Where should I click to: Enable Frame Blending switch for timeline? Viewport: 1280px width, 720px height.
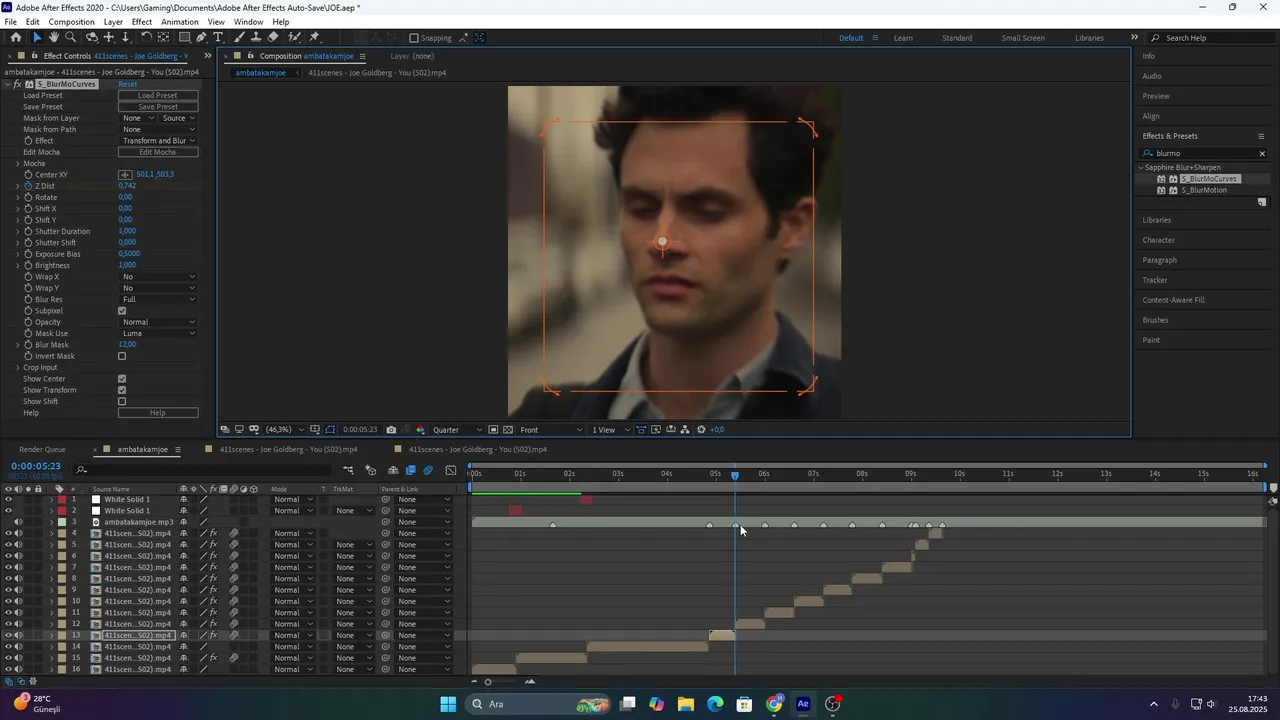[x=410, y=470]
